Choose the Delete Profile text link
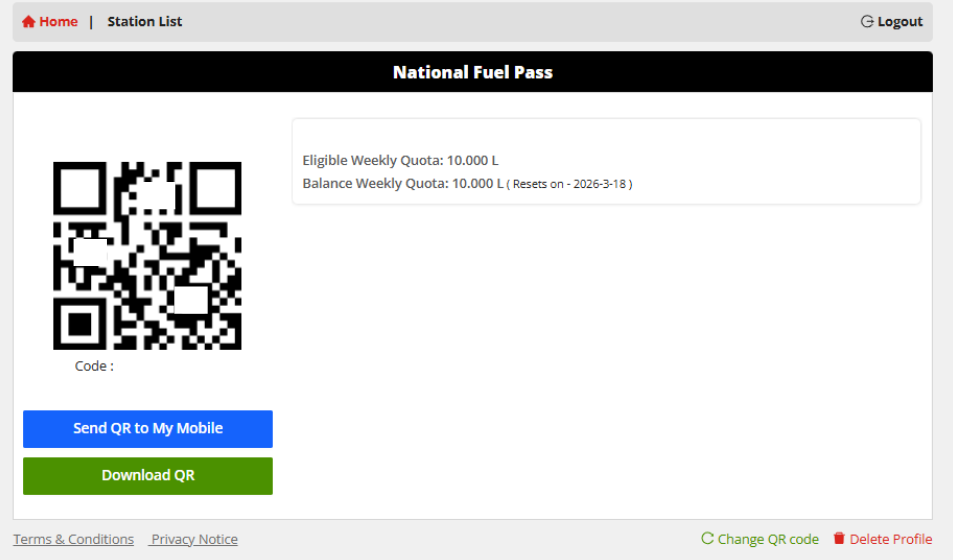This screenshot has width=953, height=560. tap(891, 539)
